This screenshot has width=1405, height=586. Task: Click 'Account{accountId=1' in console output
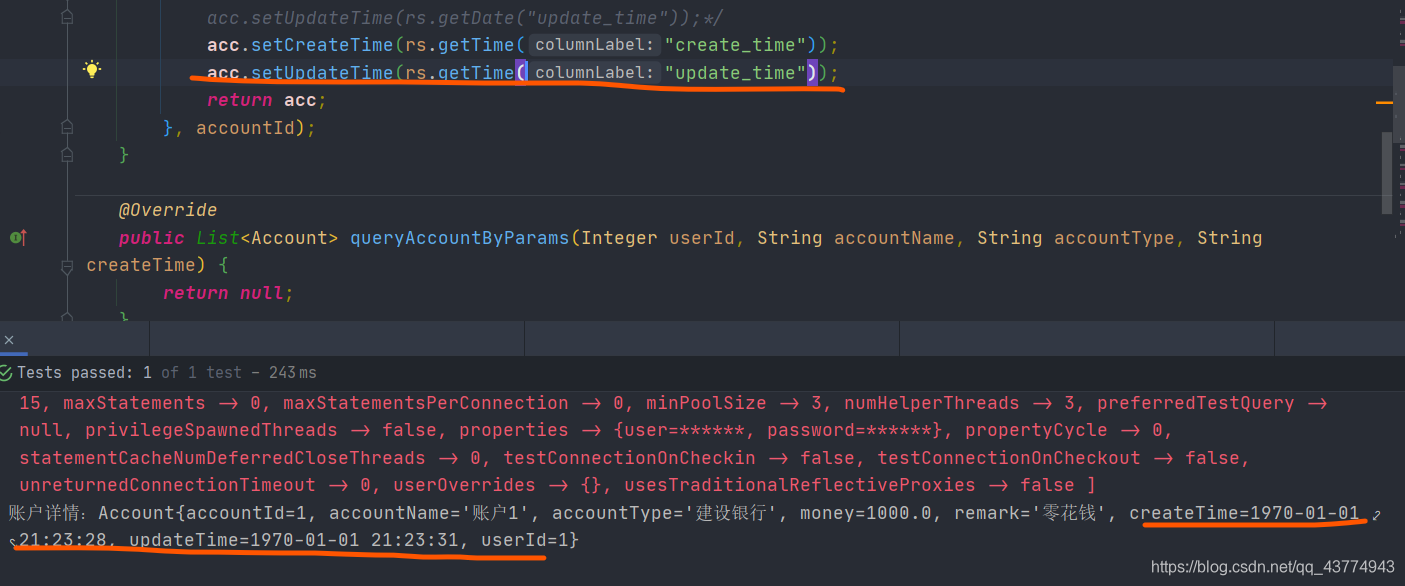tap(208, 513)
